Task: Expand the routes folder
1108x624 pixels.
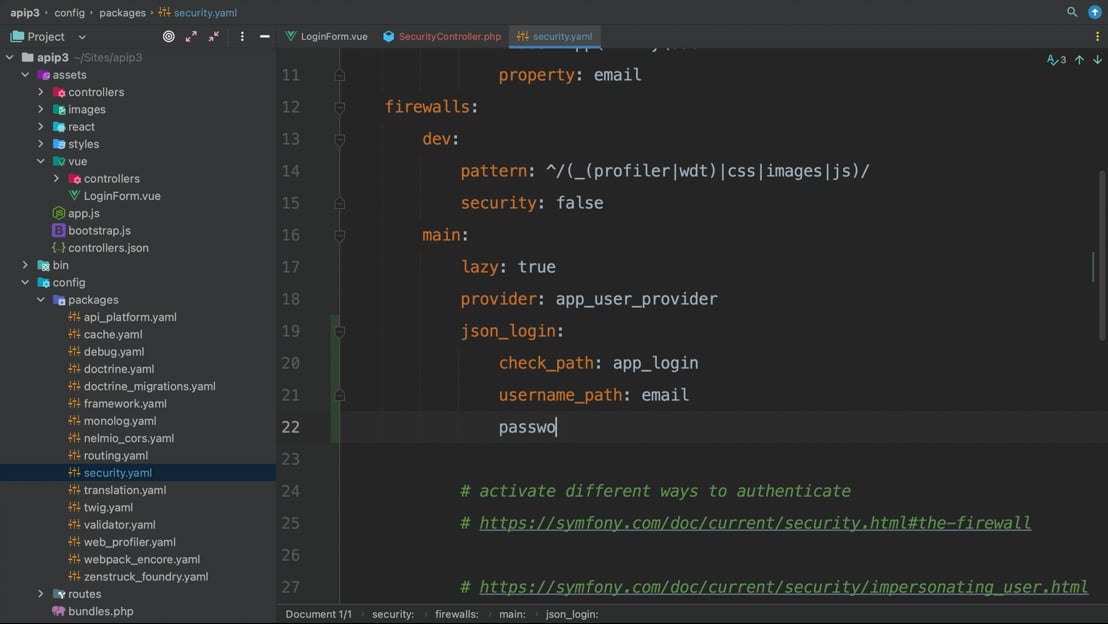Action: [x=41, y=594]
